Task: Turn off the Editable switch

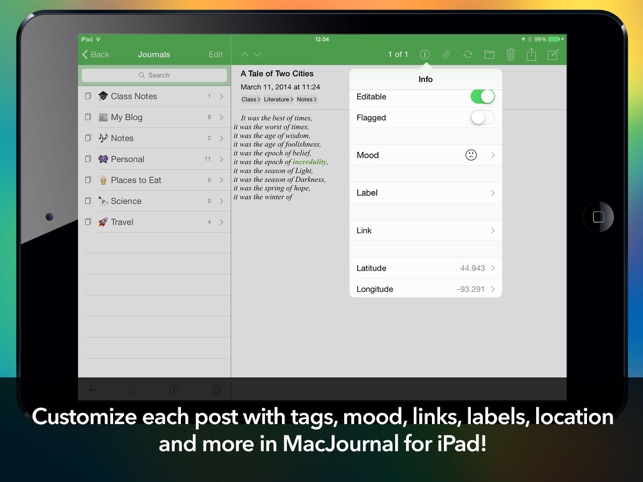Action: point(483,97)
